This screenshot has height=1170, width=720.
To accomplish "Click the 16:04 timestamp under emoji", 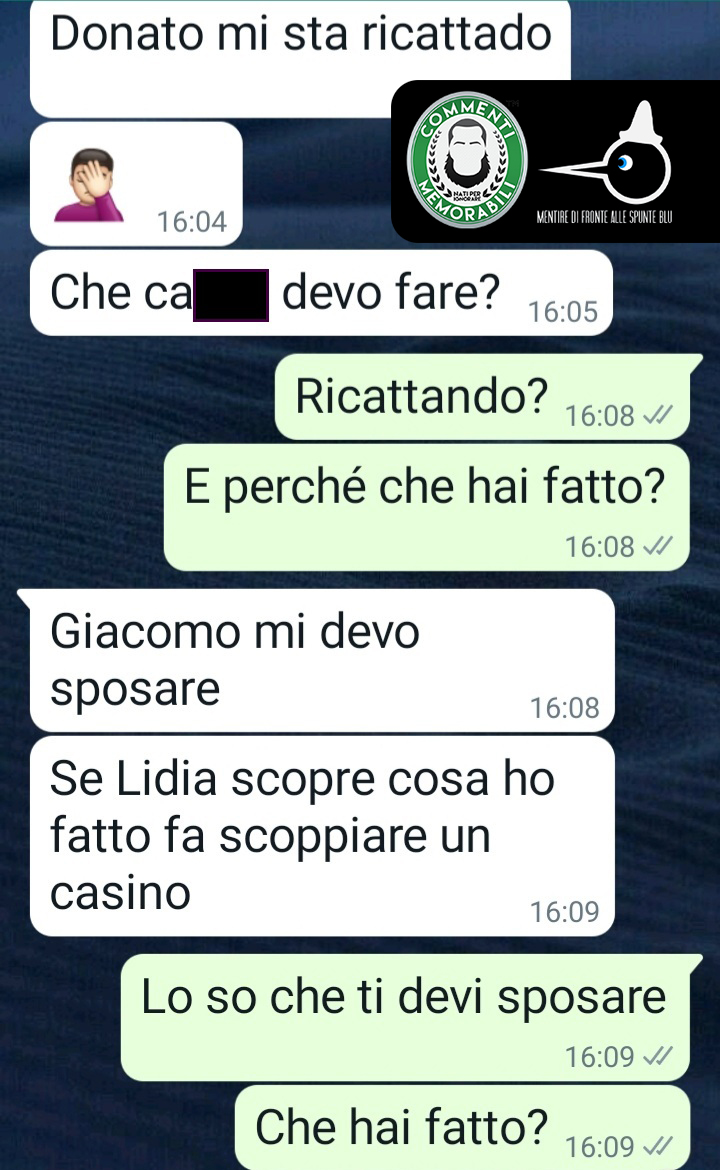I will [192, 222].
